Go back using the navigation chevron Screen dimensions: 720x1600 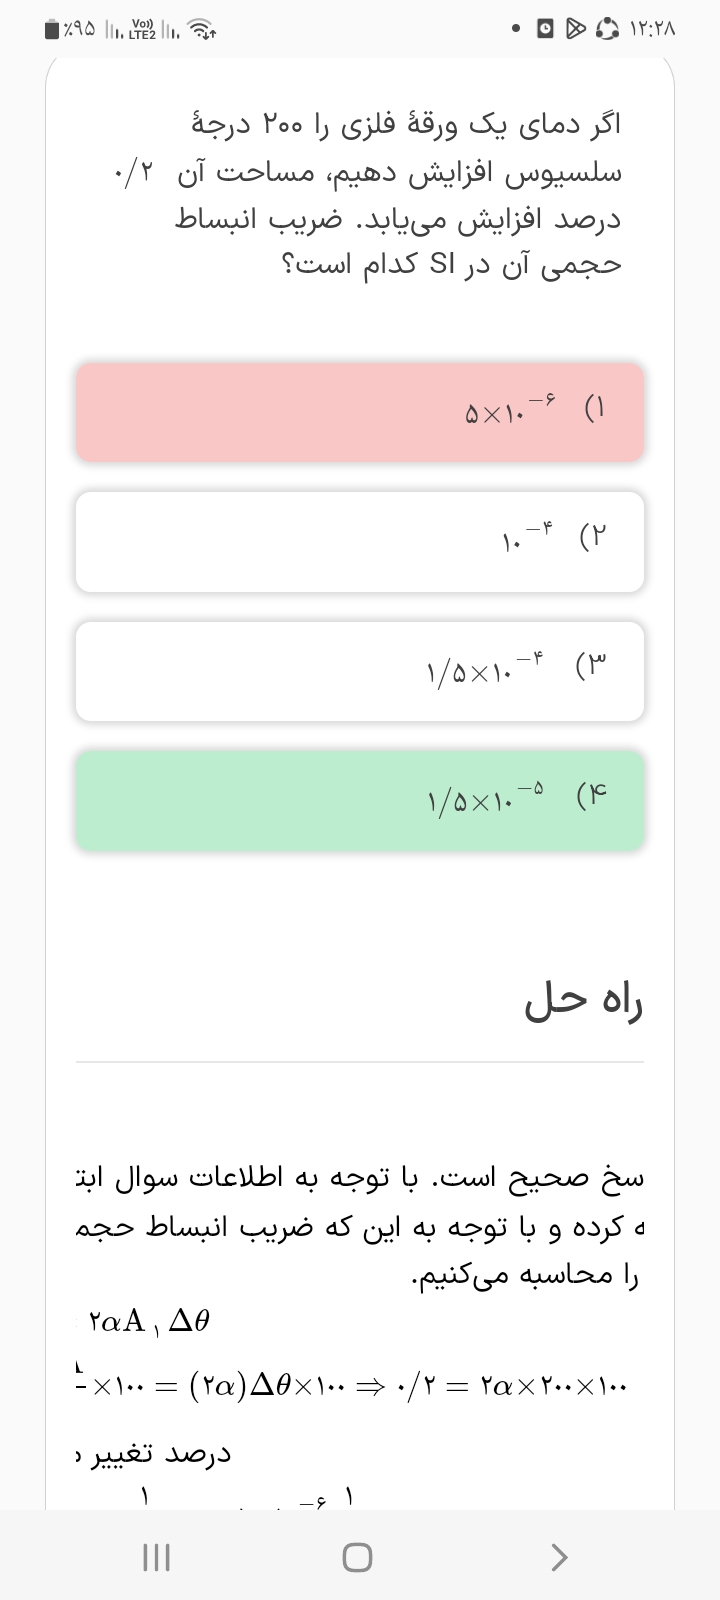click(560, 1557)
